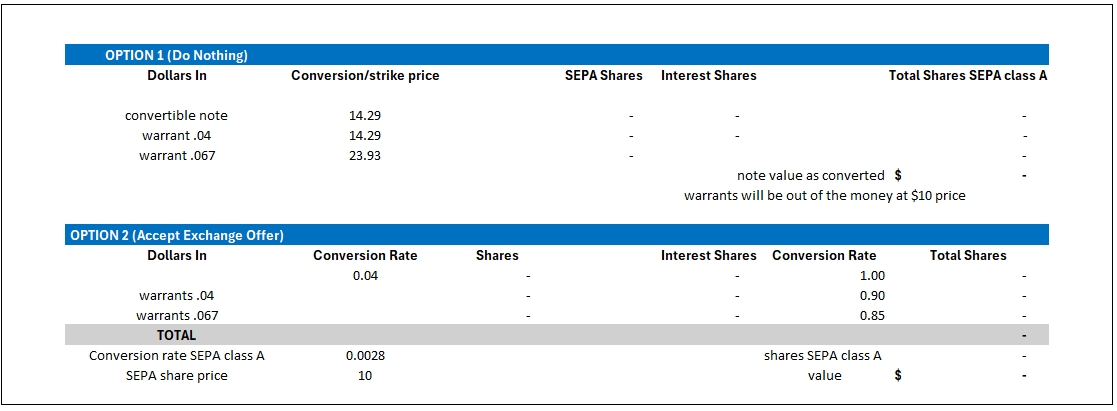The width and height of the screenshot is (1117, 411).
Task: Click the 0.0028 SEPA conversion rate cell
Action: [x=365, y=355]
